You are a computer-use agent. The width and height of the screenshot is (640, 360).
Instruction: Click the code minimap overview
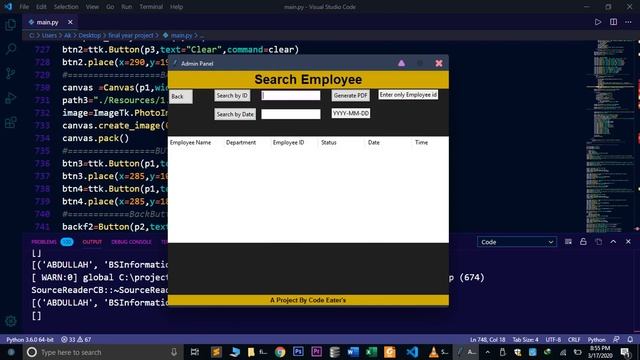tap(611, 136)
